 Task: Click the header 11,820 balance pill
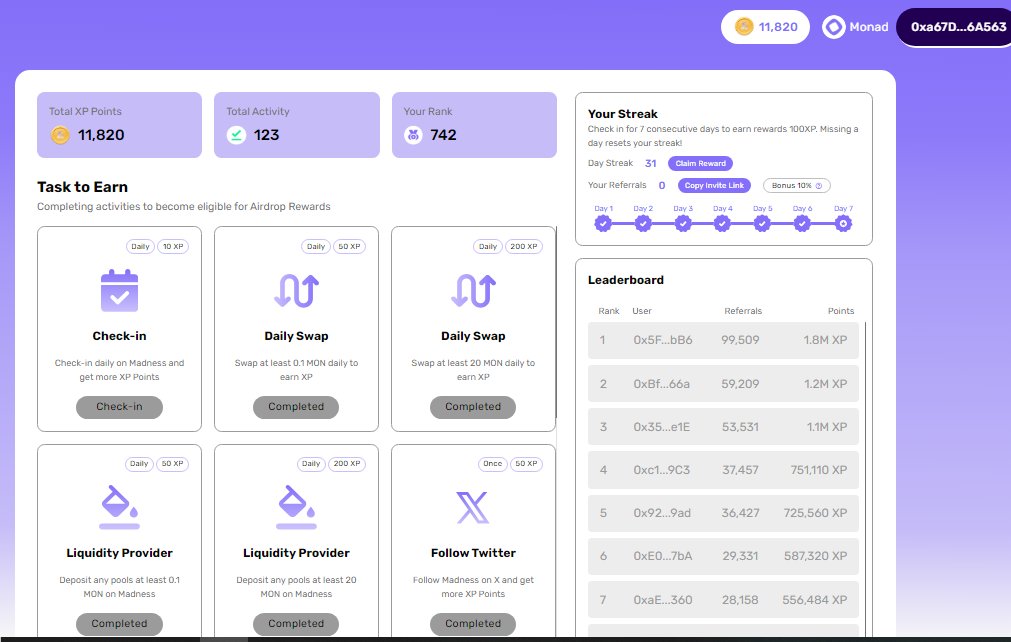[x=765, y=27]
